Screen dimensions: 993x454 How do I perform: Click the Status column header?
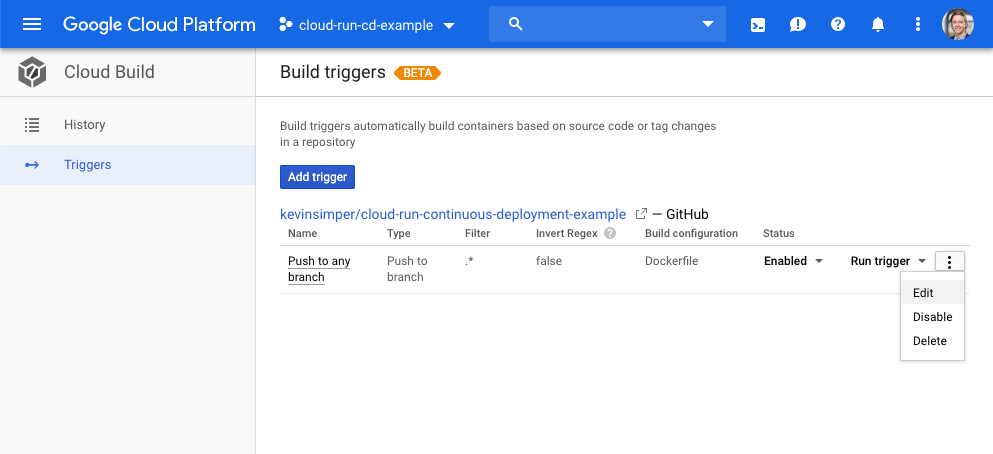[x=778, y=233]
